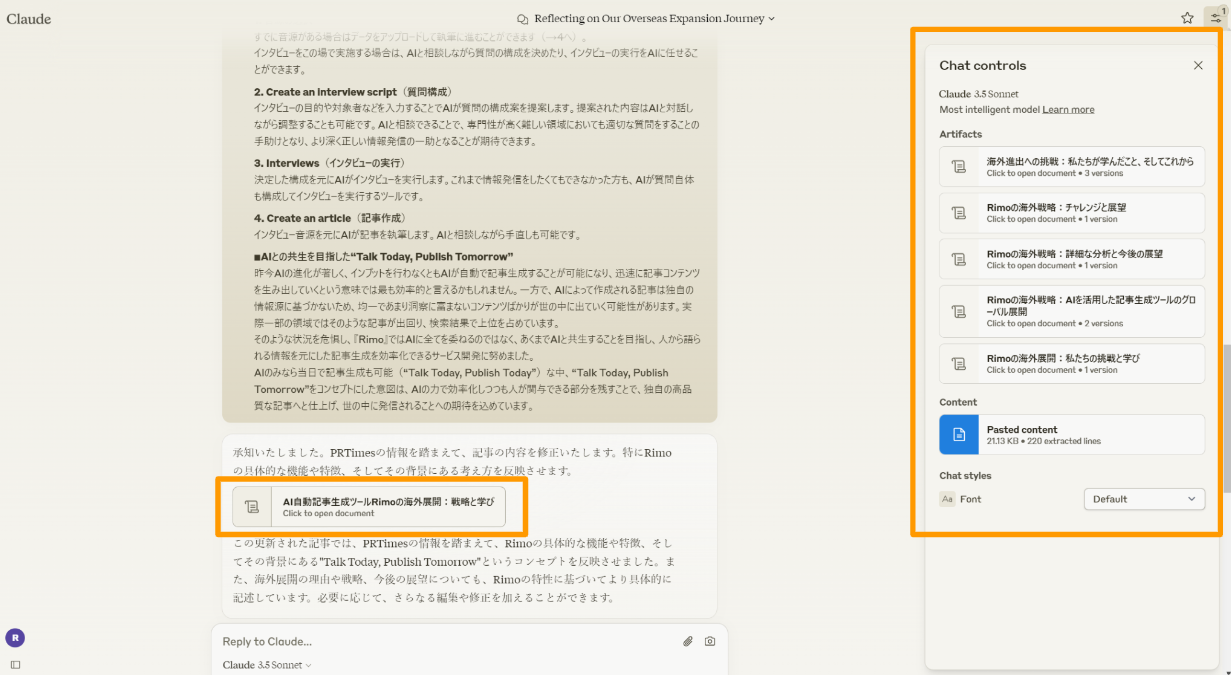Open the AIを活用した記事生成ツール artifact with 2 versions
Image resolution: width=1231 pixels, height=675 pixels.
click(1072, 311)
